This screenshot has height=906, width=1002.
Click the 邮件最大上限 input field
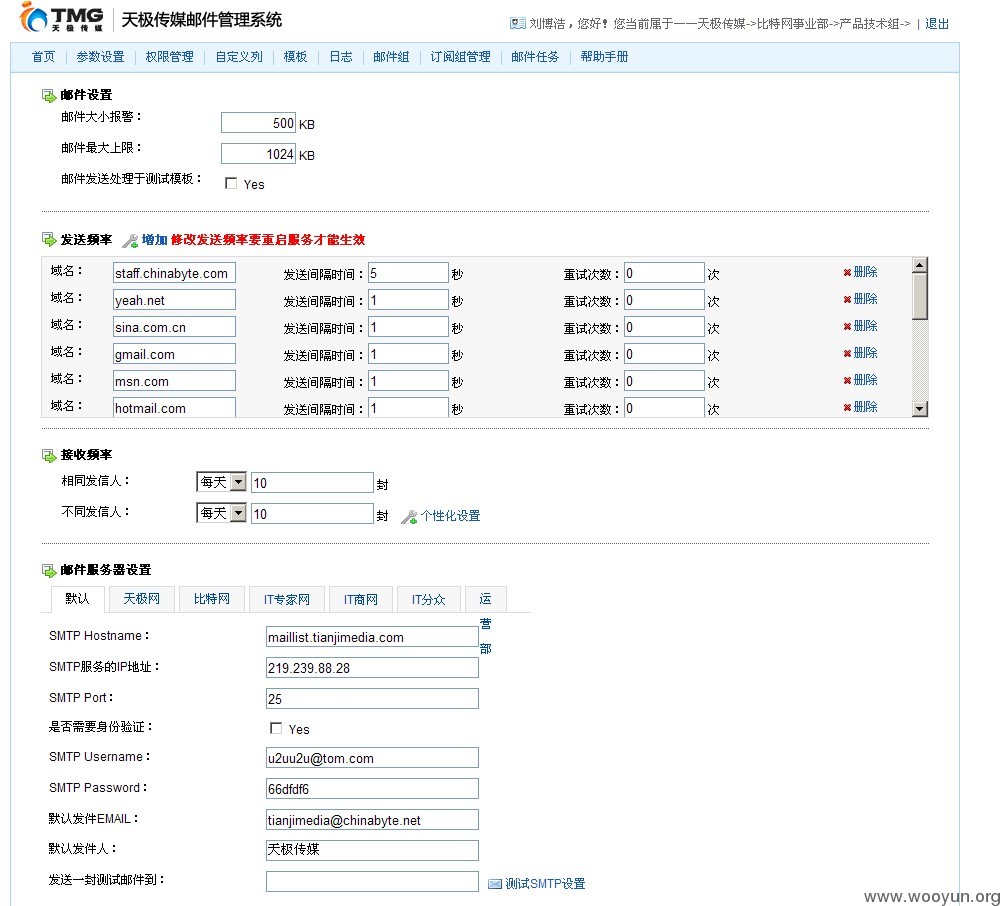coord(258,153)
